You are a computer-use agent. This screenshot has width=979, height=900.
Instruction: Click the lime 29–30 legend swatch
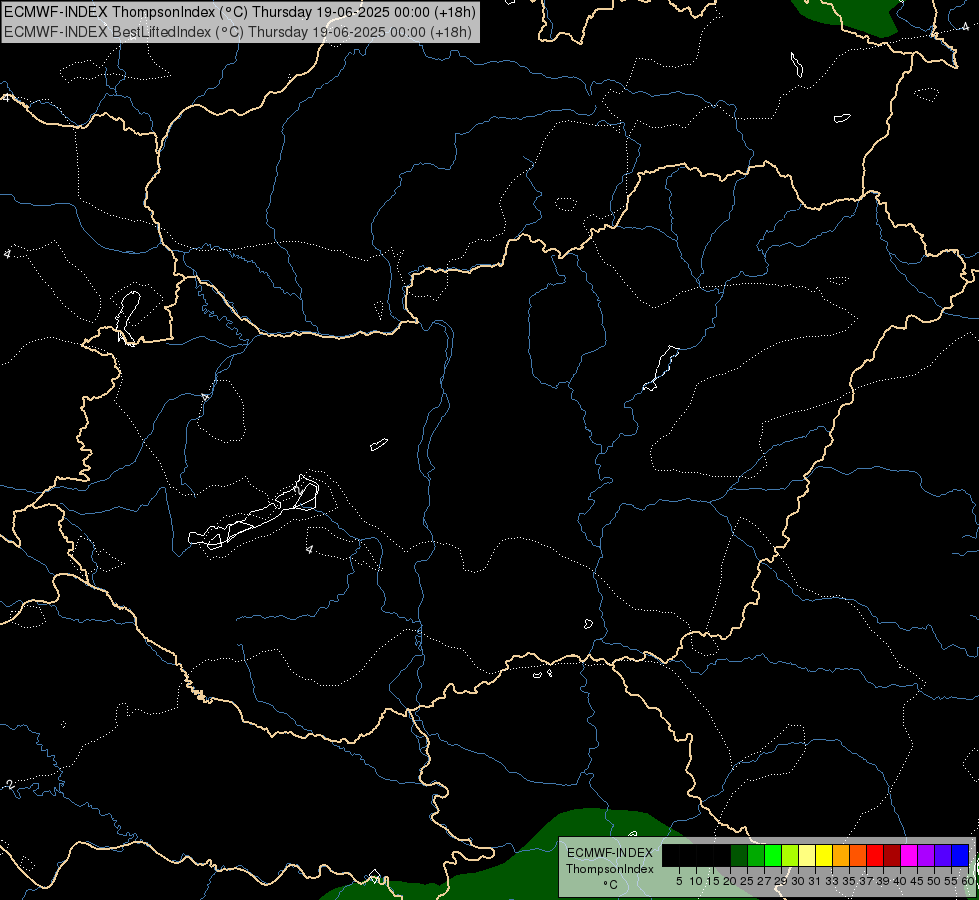pos(790,855)
